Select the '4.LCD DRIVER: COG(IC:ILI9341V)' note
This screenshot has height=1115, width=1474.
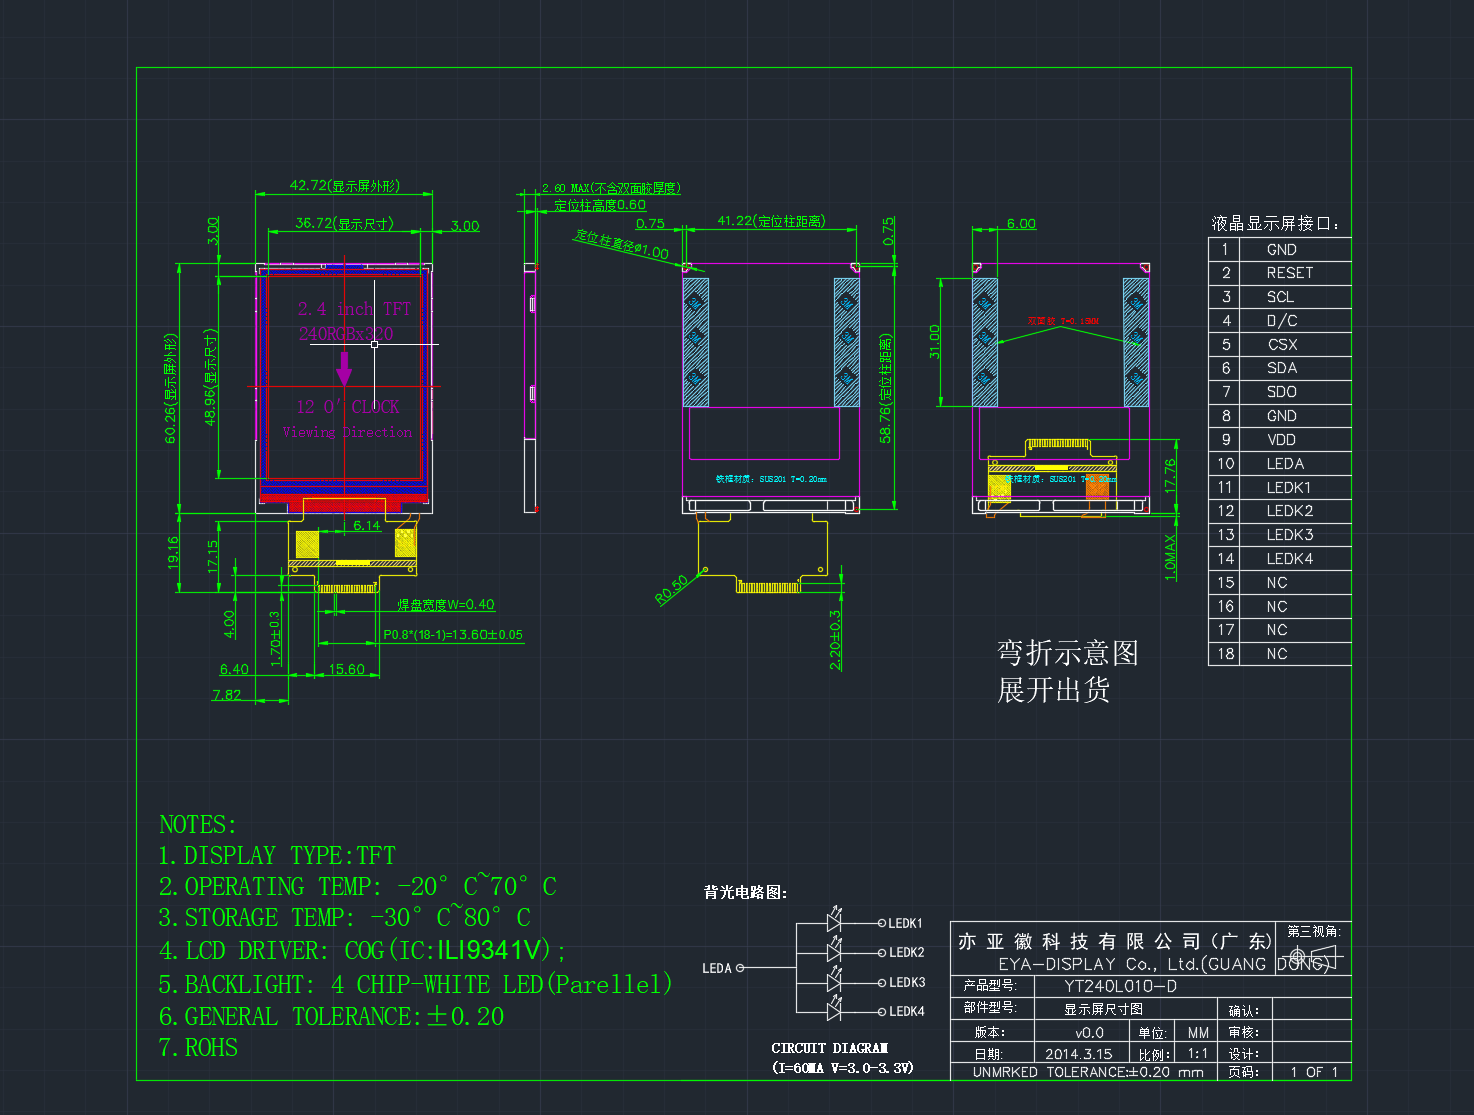tap(363, 950)
